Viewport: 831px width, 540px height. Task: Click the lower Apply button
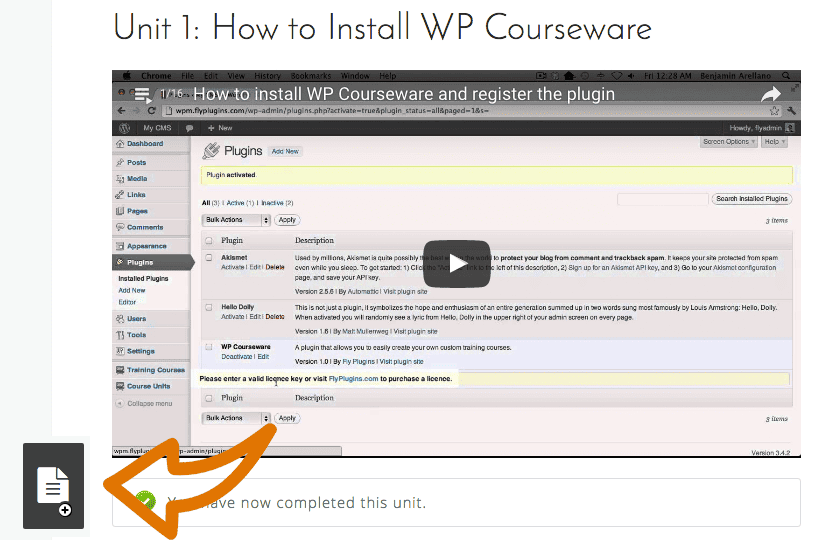287,418
